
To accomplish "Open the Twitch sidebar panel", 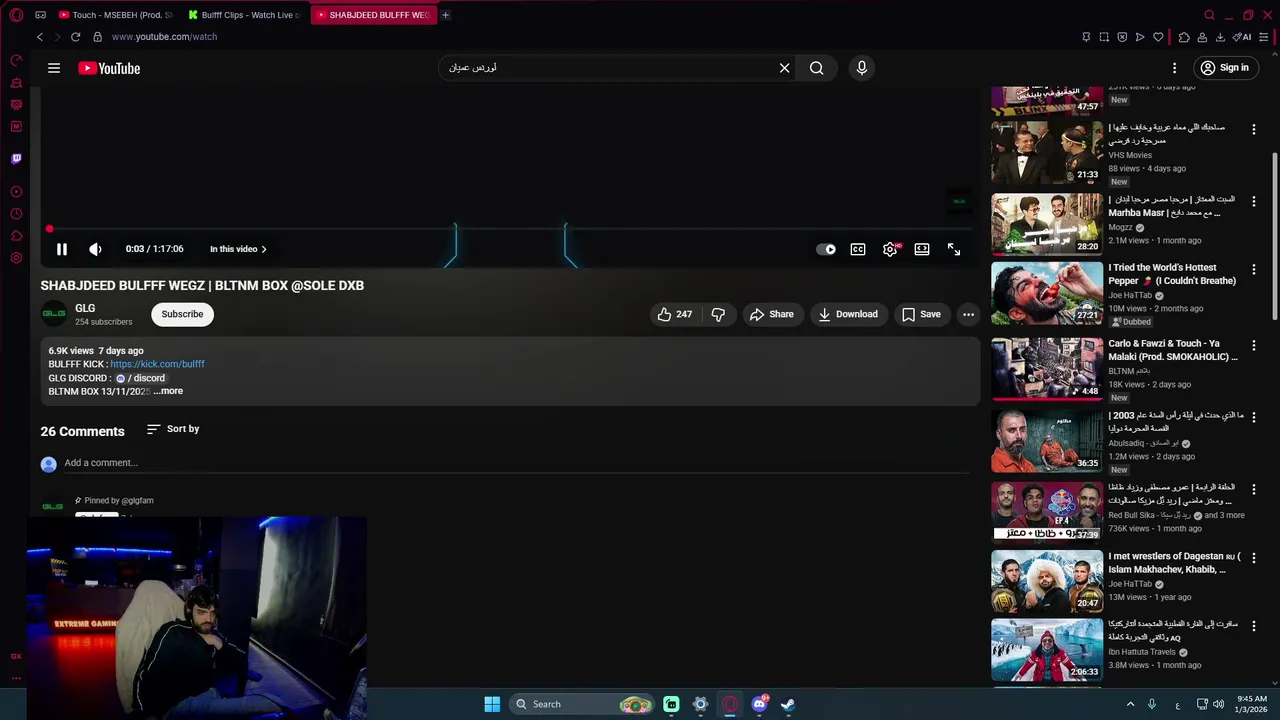I will (16, 158).
